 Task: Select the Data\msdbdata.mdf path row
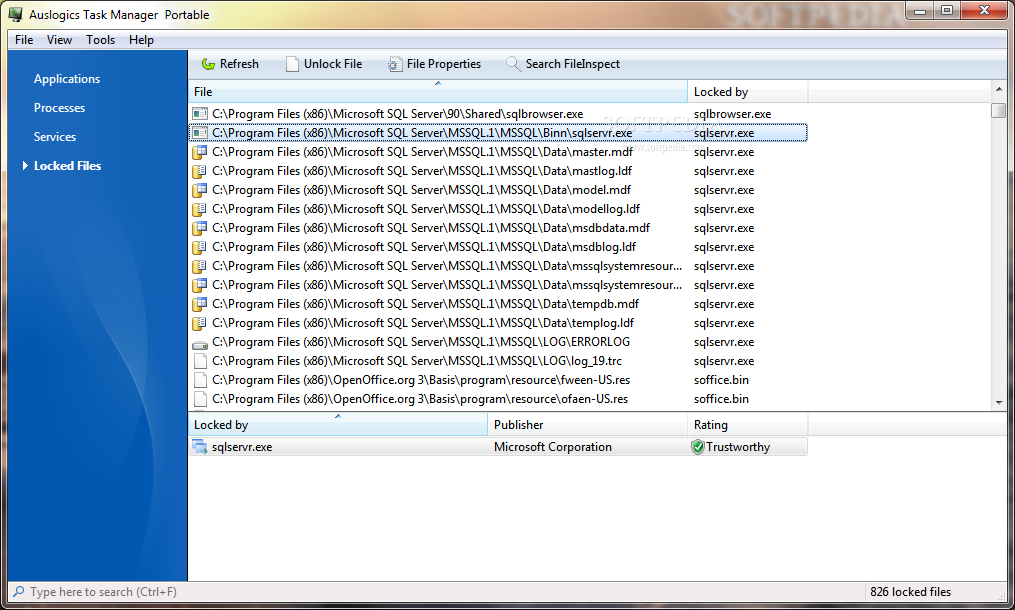(498, 228)
